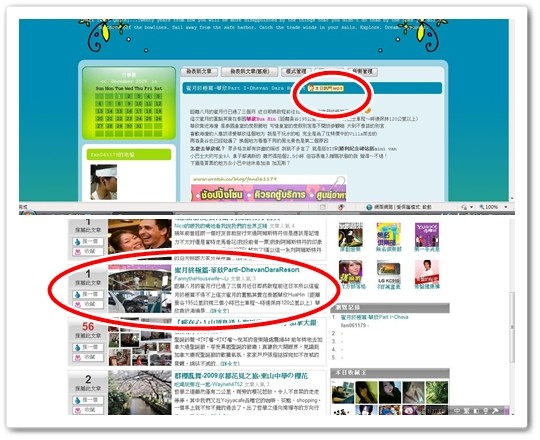Viewport: 540px width, 440px height.
Task: Click the 發表新文章 button
Action: click(x=199, y=72)
